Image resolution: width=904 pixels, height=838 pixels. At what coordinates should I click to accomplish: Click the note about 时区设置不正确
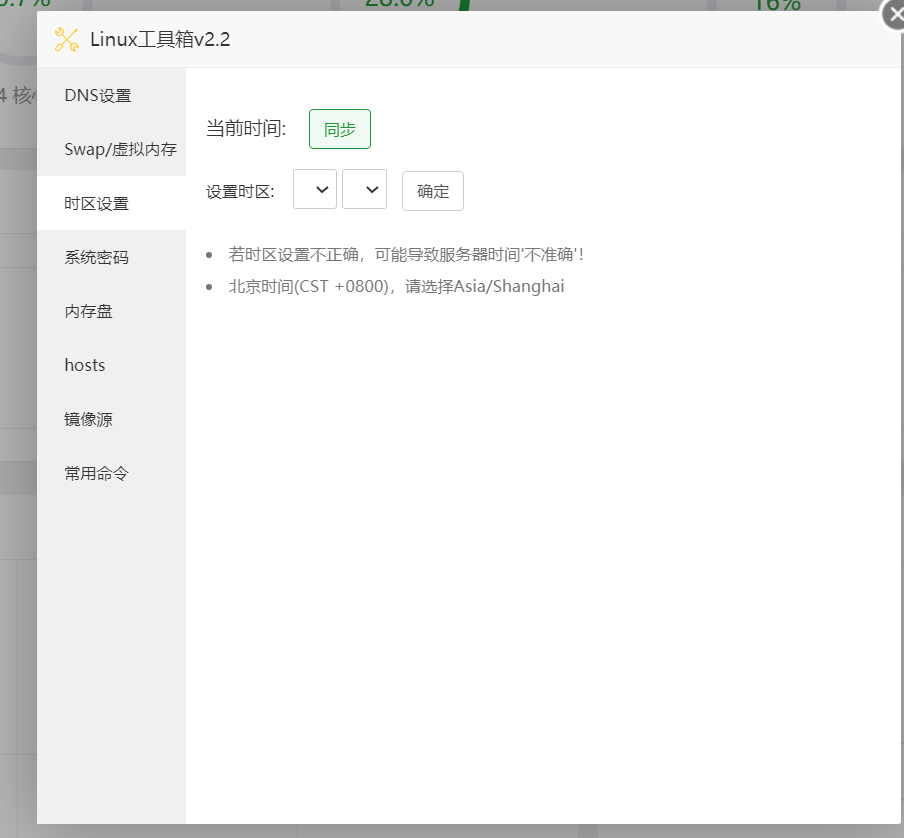(406, 255)
